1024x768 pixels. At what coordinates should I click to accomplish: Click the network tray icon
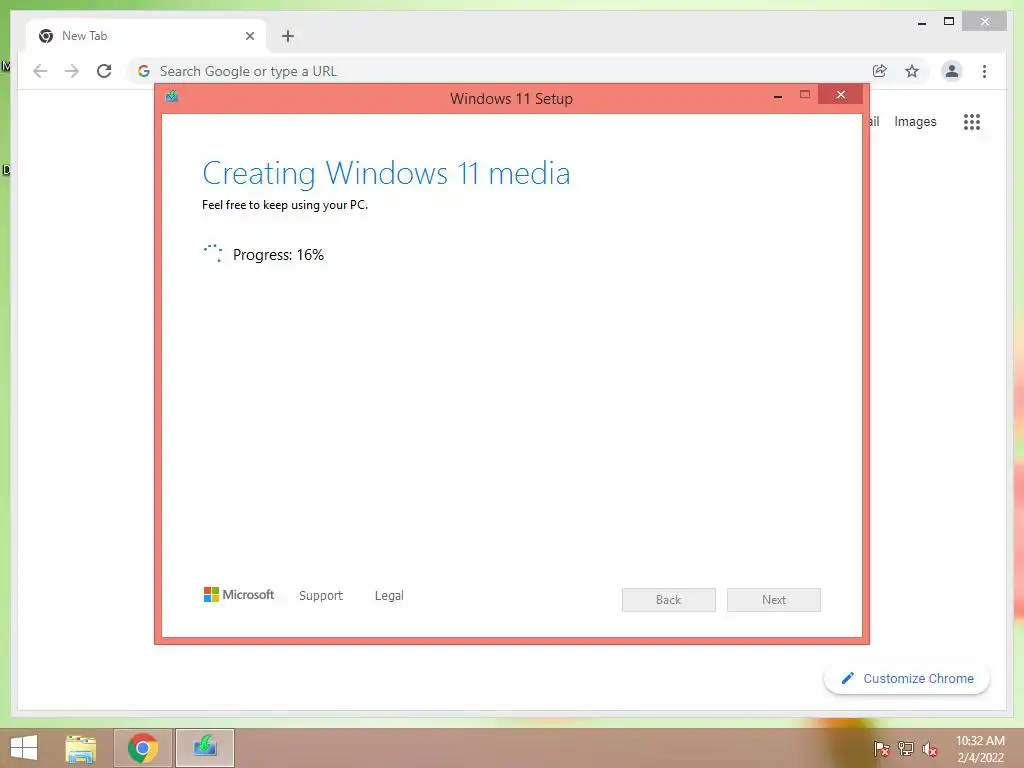[x=906, y=748]
